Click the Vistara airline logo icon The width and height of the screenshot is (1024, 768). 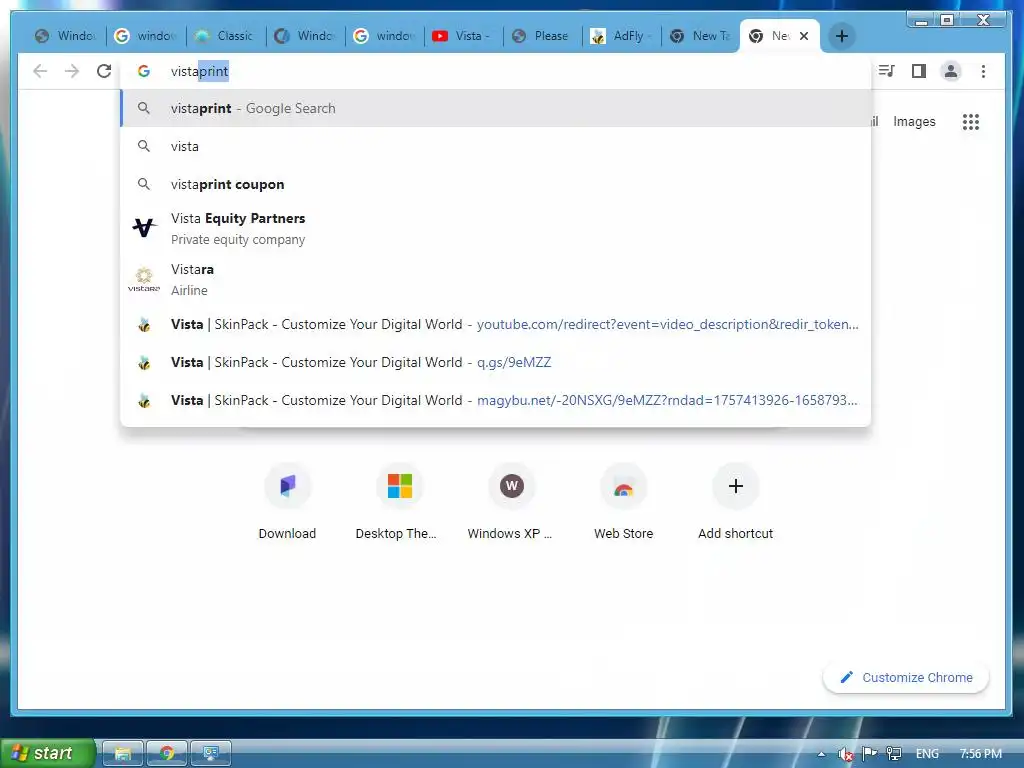tap(144, 279)
